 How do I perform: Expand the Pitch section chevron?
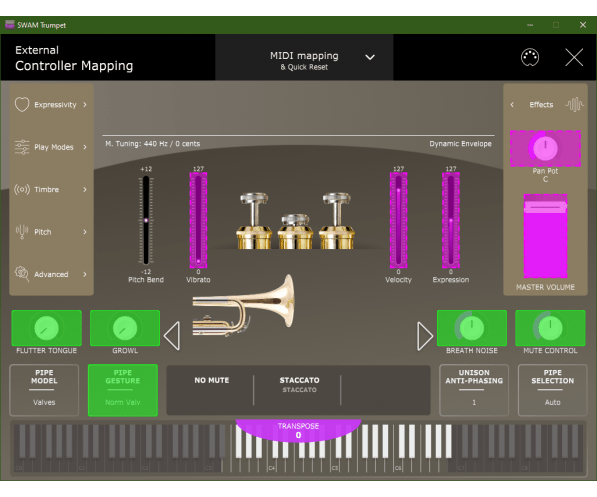85,232
